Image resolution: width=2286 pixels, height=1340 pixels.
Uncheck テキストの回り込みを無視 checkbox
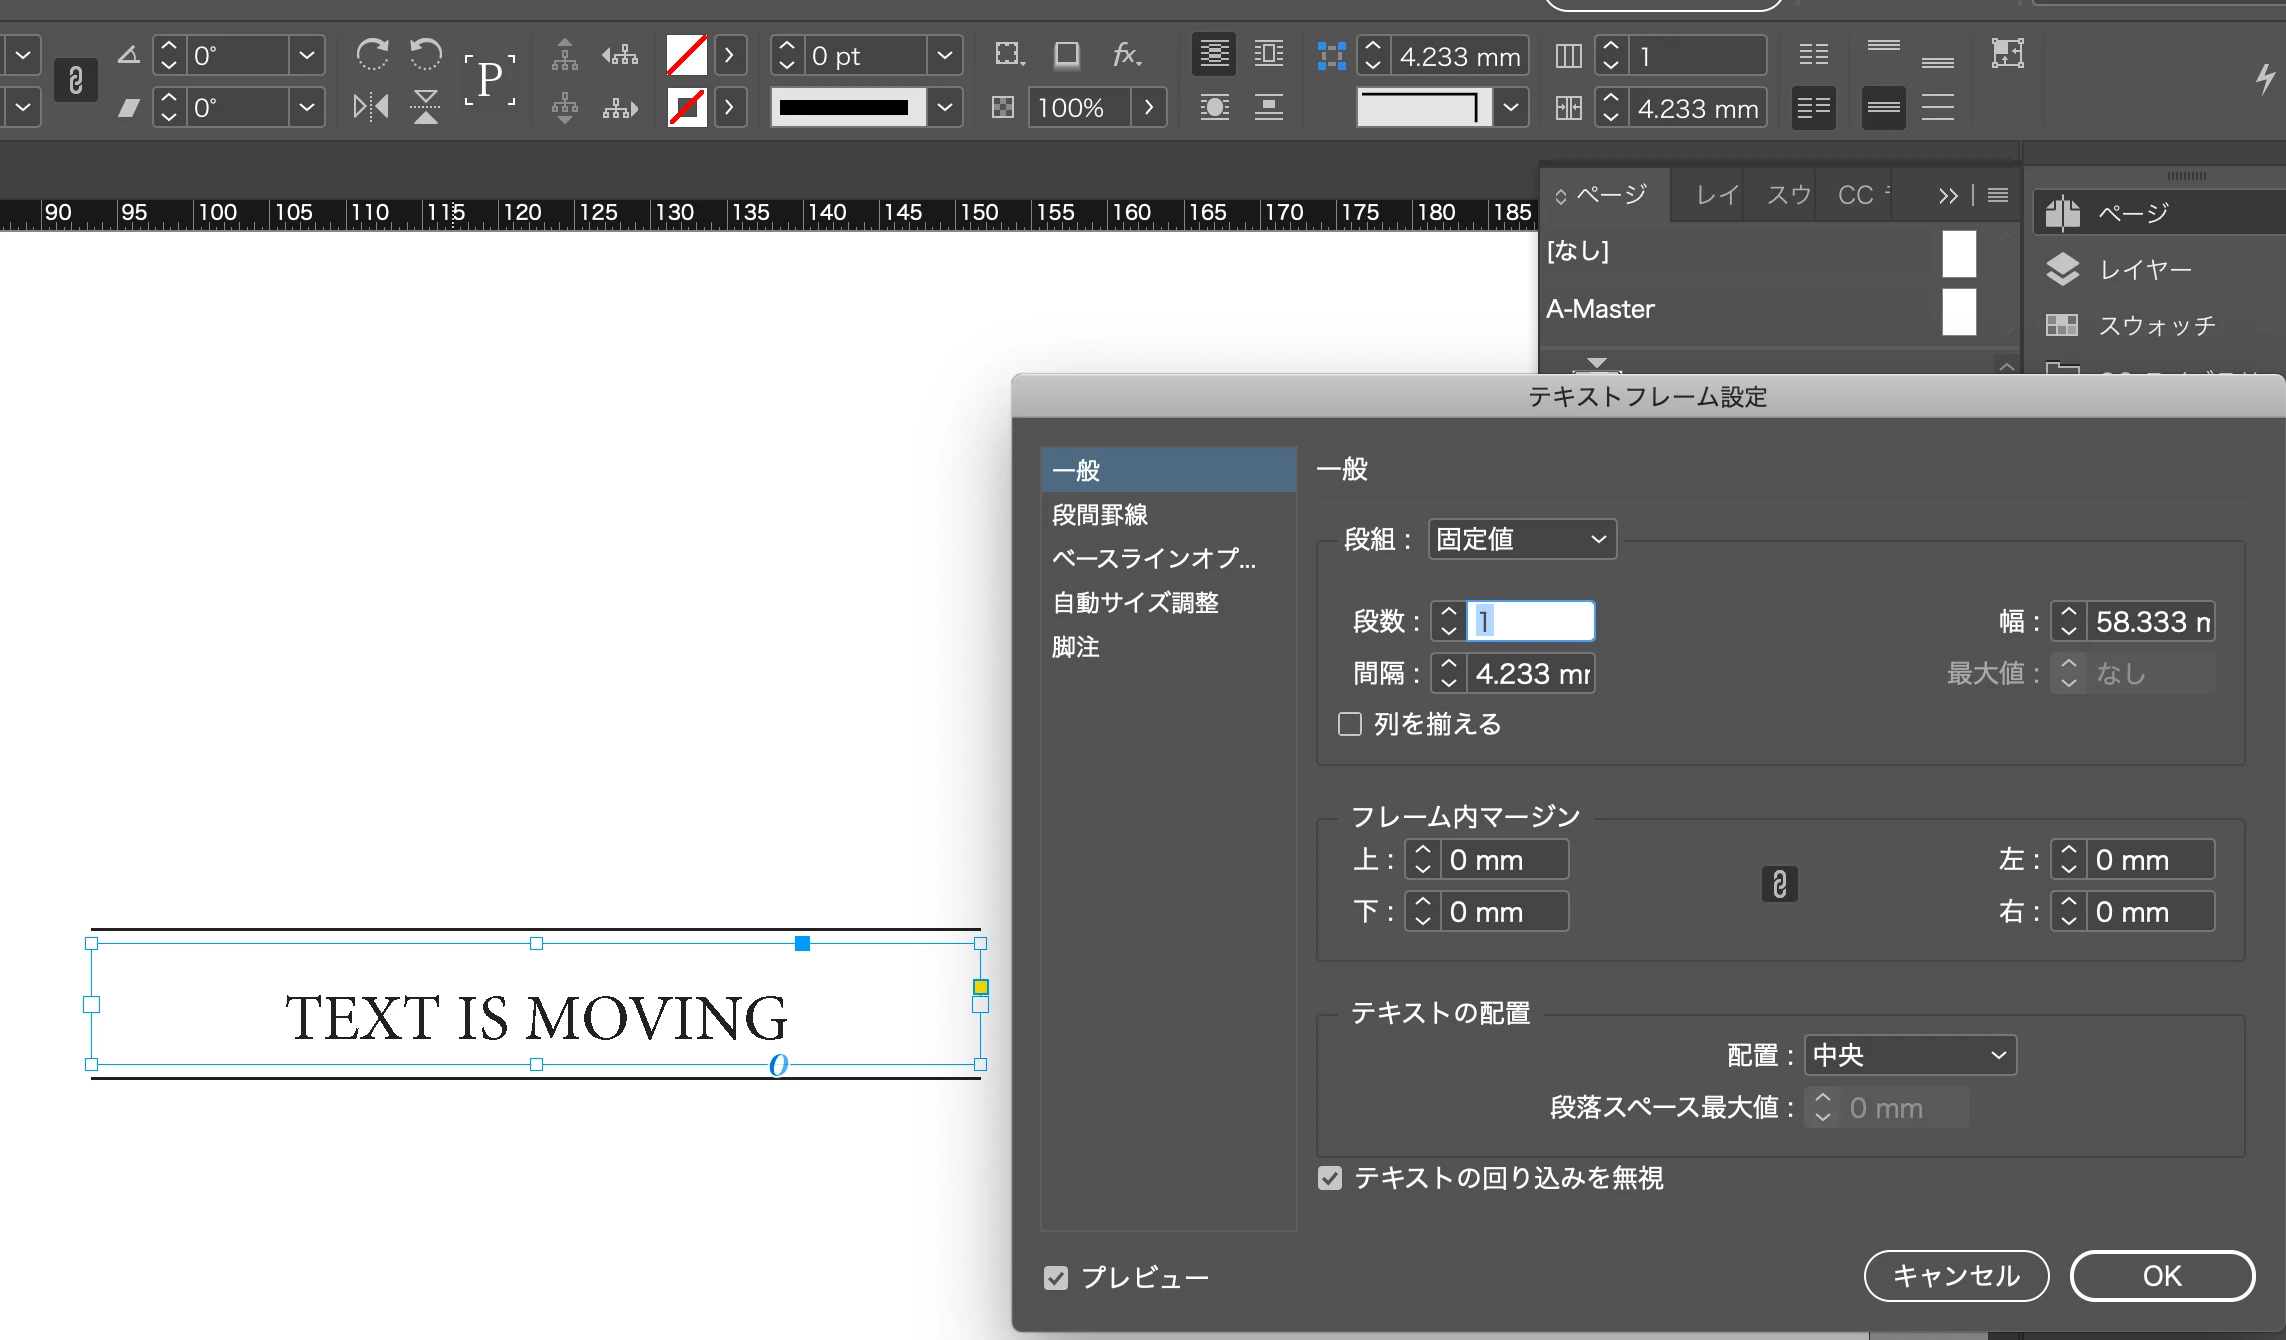(x=1330, y=1178)
